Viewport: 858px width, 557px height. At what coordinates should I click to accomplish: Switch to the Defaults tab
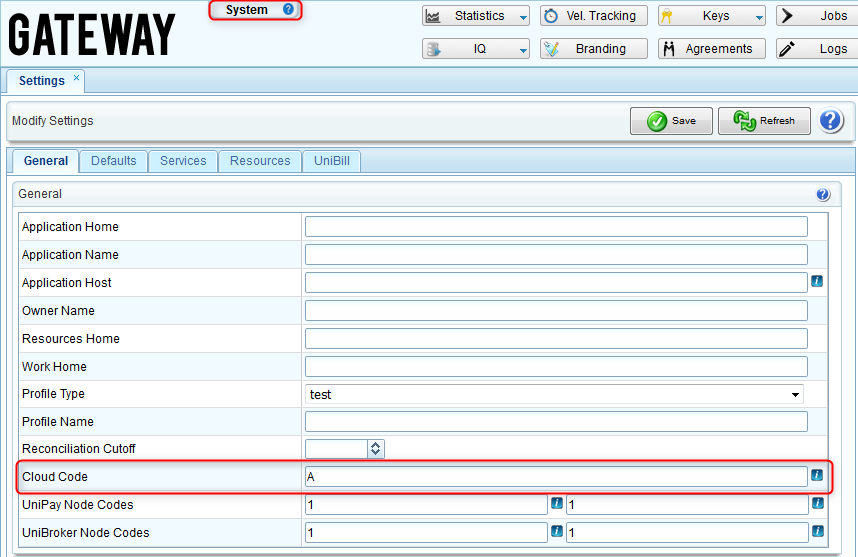click(113, 161)
